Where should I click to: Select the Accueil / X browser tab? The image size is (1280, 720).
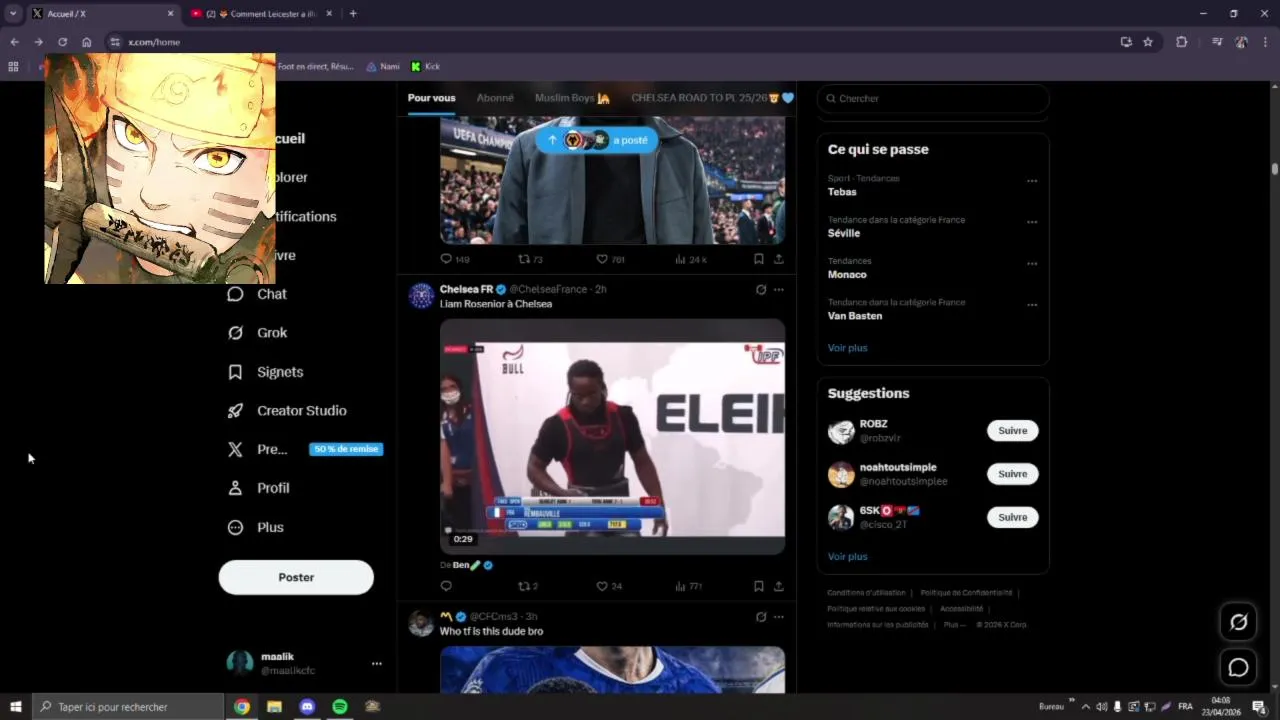pos(101,14)
